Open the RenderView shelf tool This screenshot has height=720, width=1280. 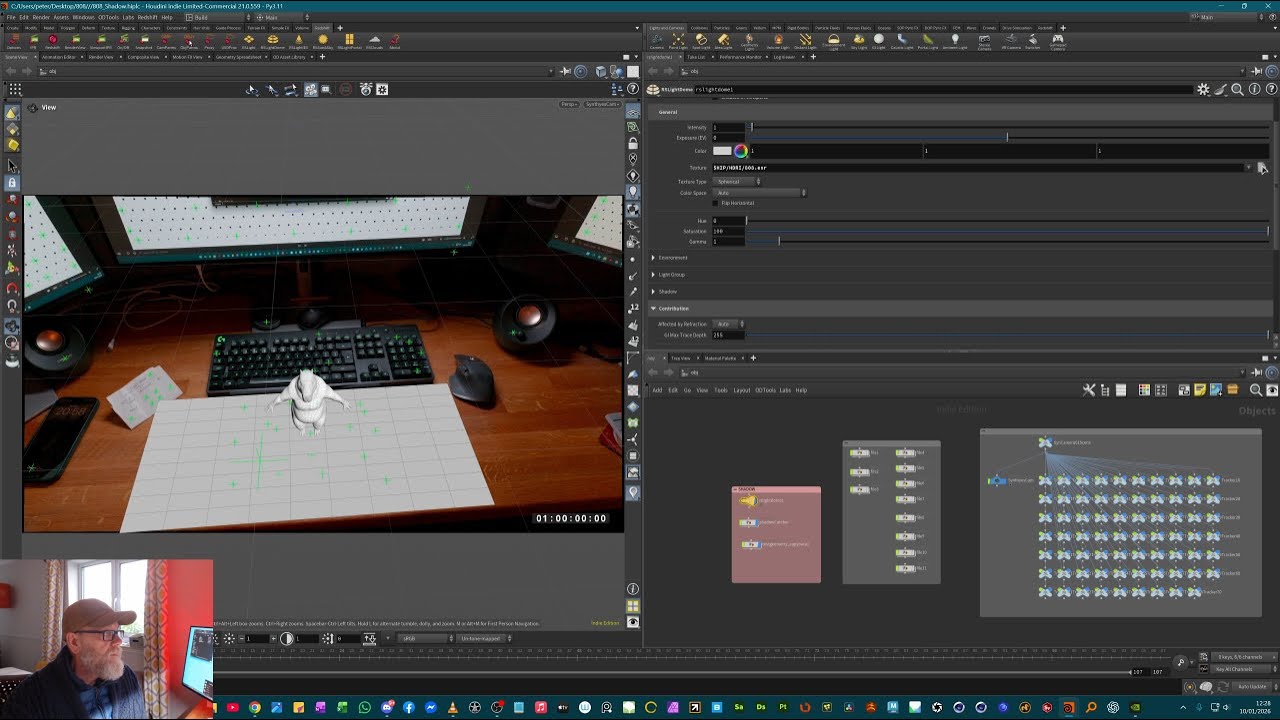click(x=76, y=42)
